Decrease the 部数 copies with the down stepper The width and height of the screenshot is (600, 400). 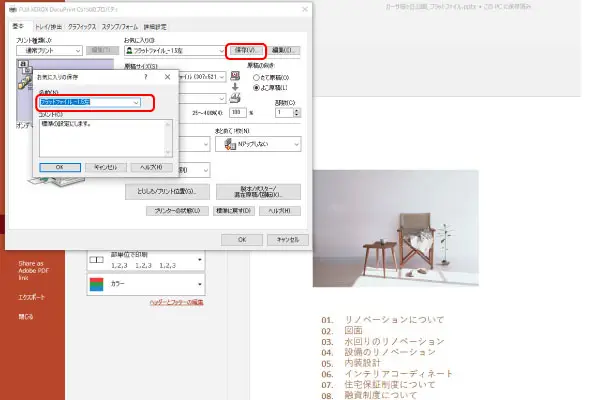[297, 115]
